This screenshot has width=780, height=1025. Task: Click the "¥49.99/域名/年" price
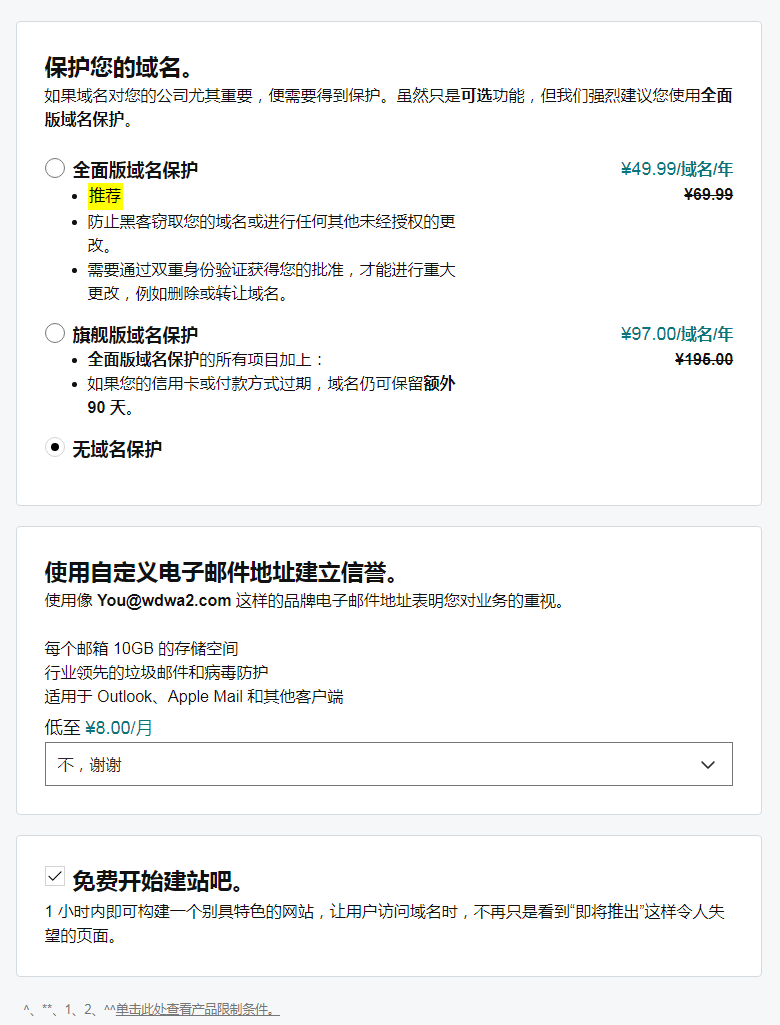676,169
